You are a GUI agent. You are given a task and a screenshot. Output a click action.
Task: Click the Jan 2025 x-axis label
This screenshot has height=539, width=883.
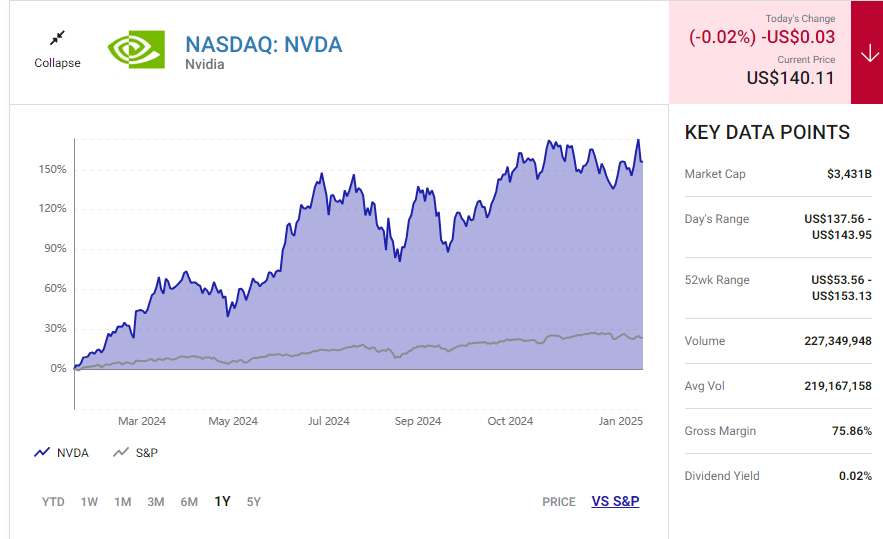[621, 421]
